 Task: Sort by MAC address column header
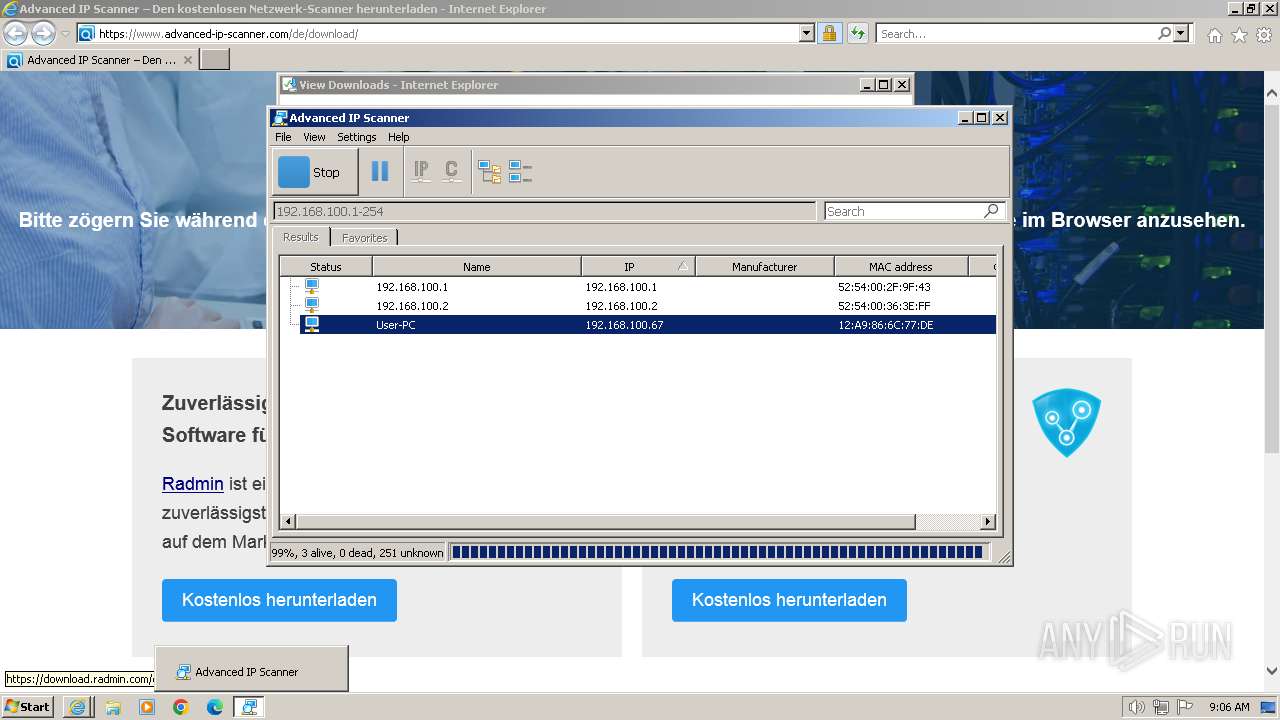click(x=900, y=267)
